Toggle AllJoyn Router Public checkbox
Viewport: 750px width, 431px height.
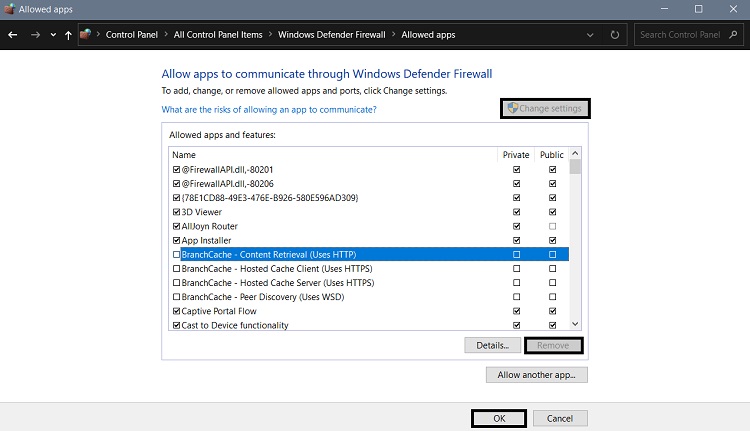click(x=552, y=226)
